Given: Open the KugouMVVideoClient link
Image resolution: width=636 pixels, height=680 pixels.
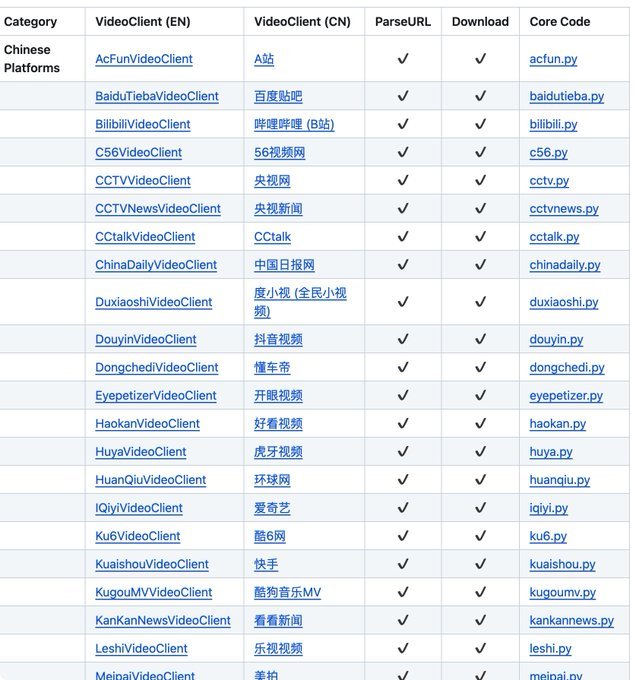Looking at the screenshot, I should 153,592.
